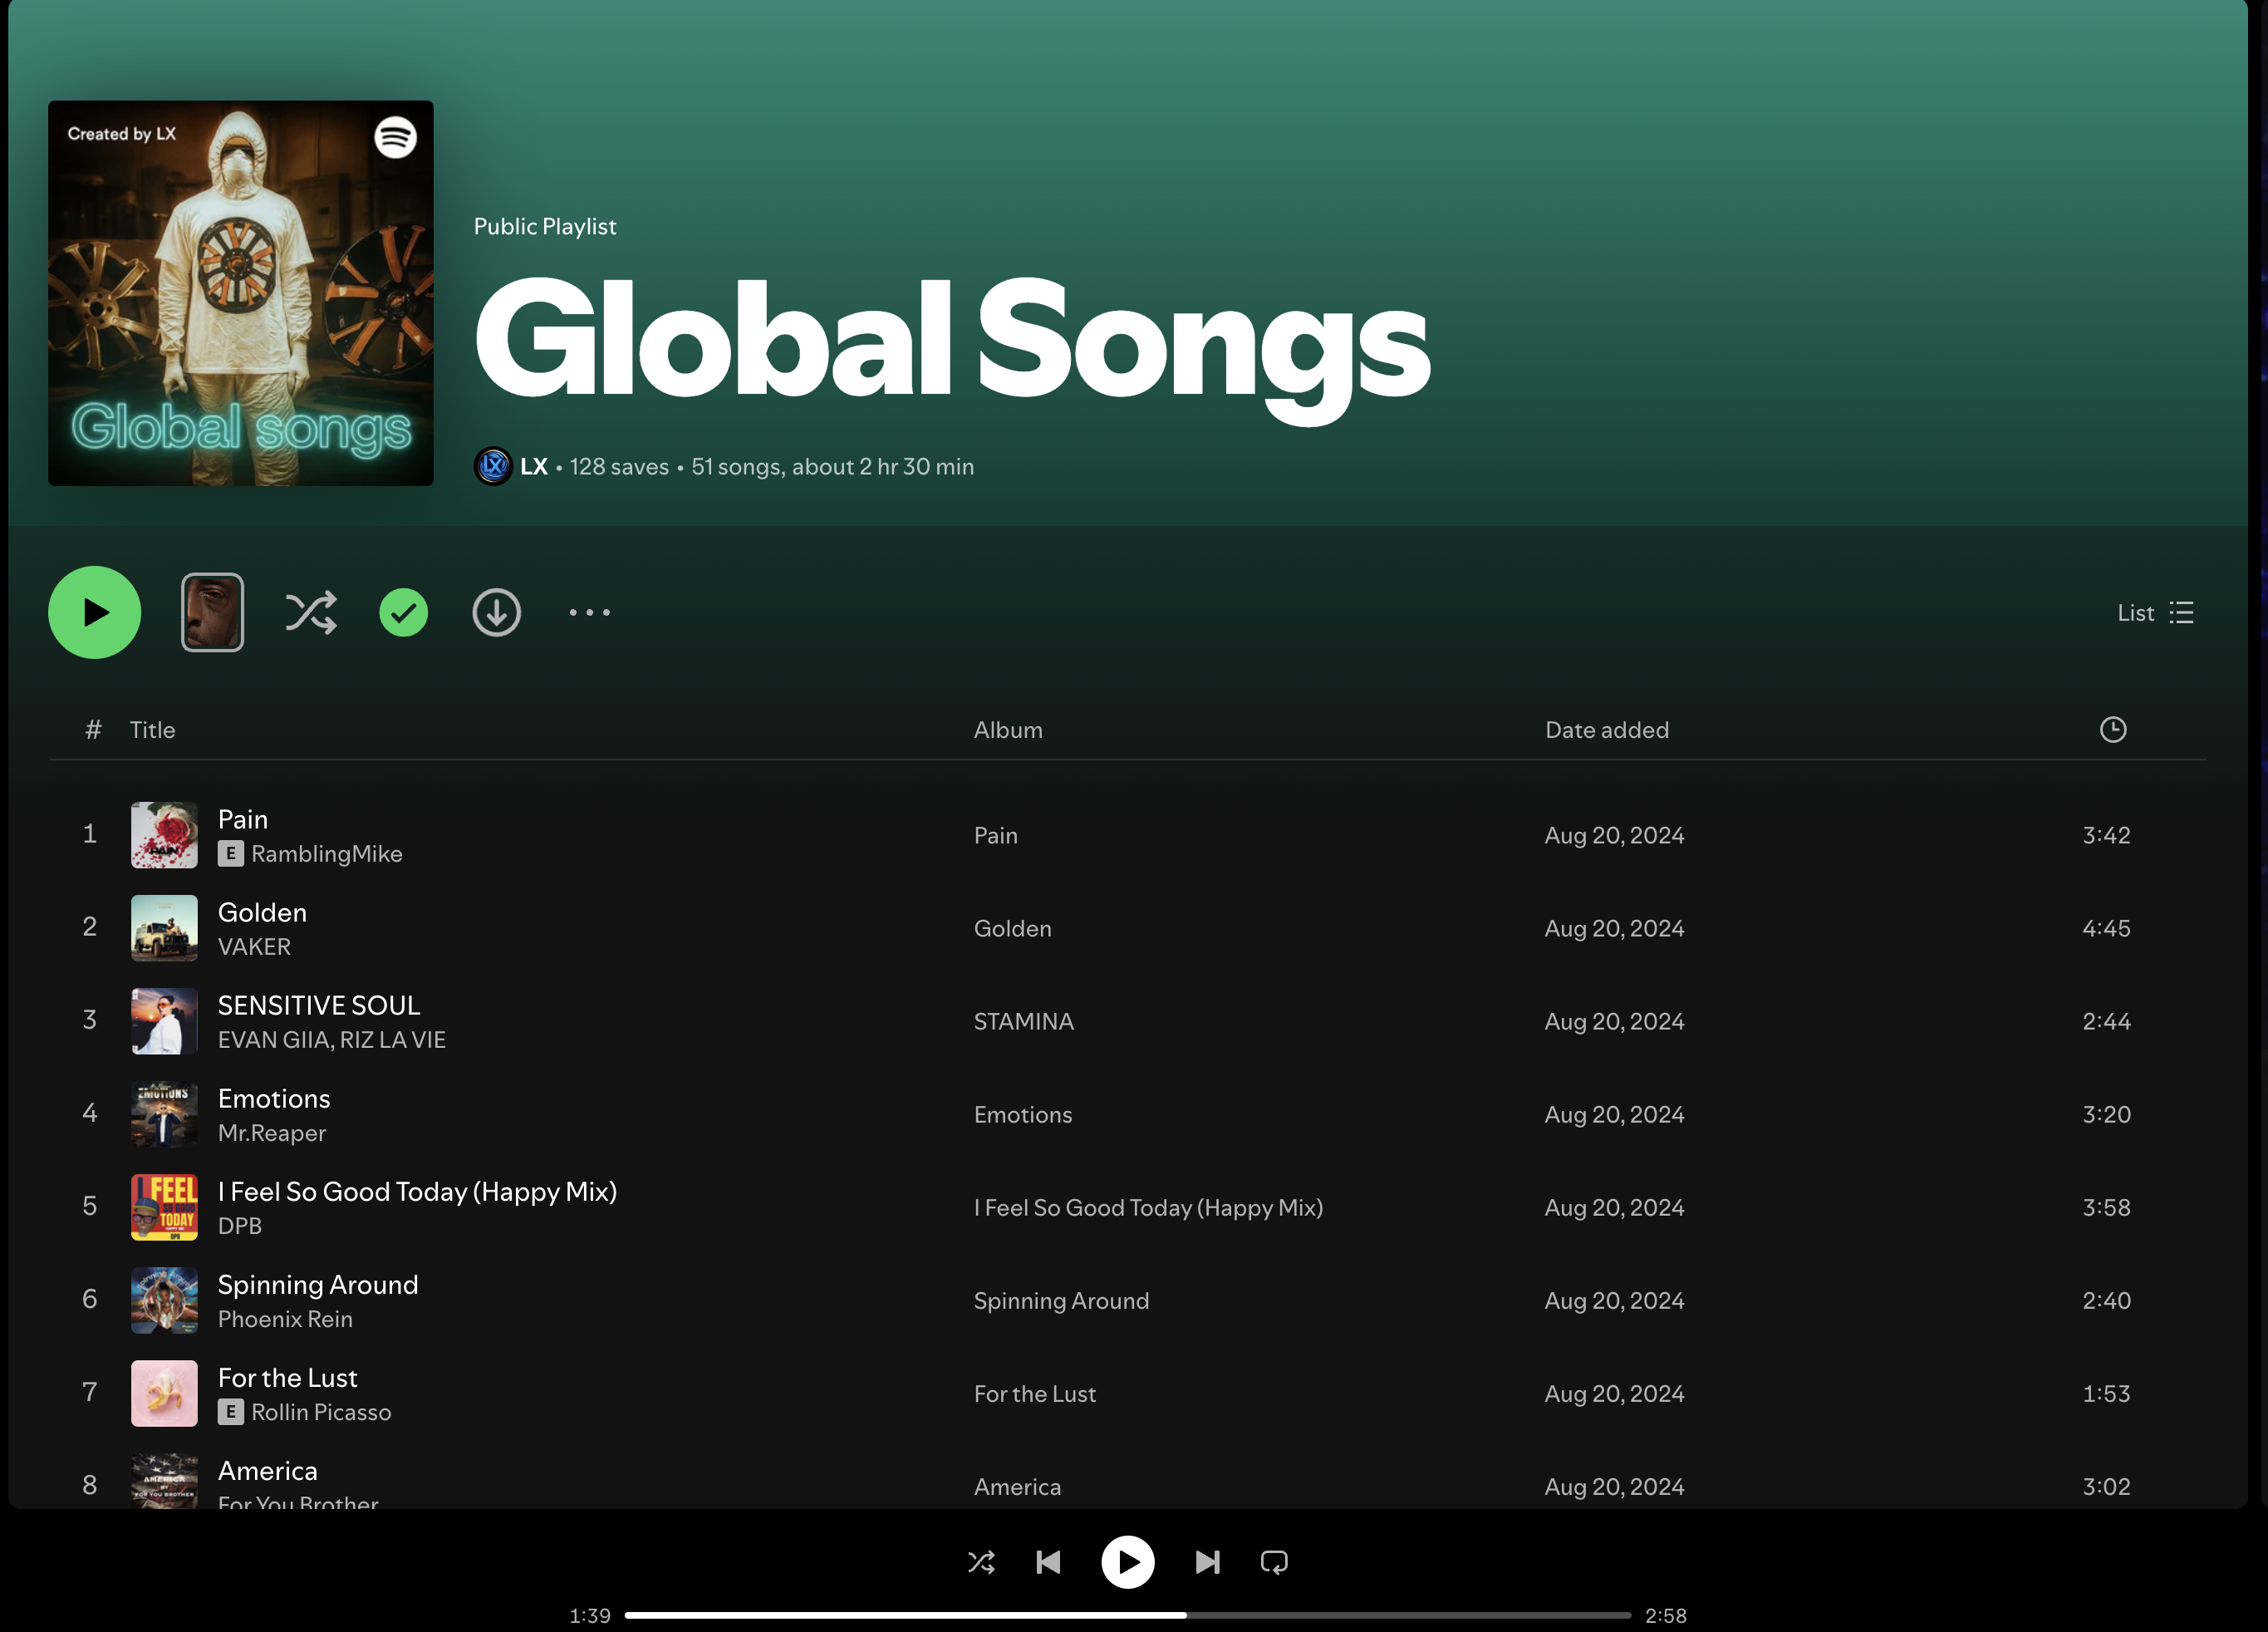The image size is (2268, 1632).
Task: Toggle repeat in bottom player bar
Action: 1274,1562
